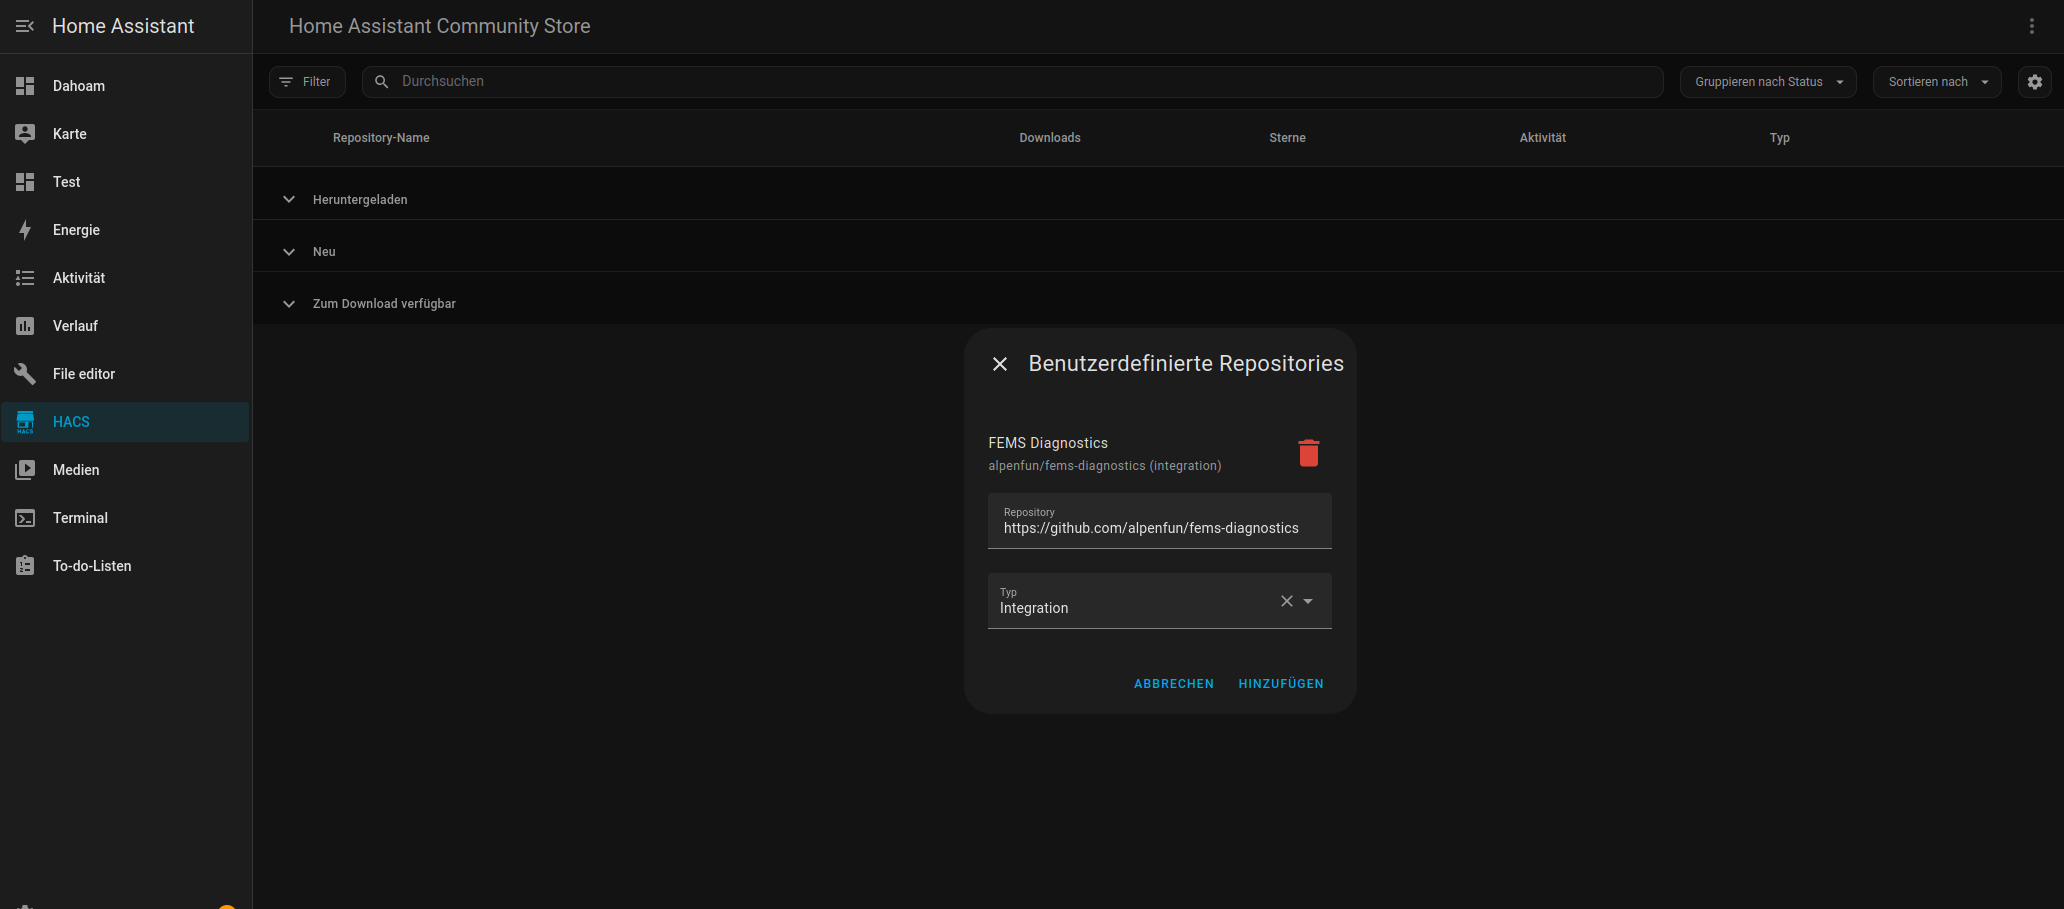Open the Verlauf chart icon
2064x909 pixels.
point(25,326)
